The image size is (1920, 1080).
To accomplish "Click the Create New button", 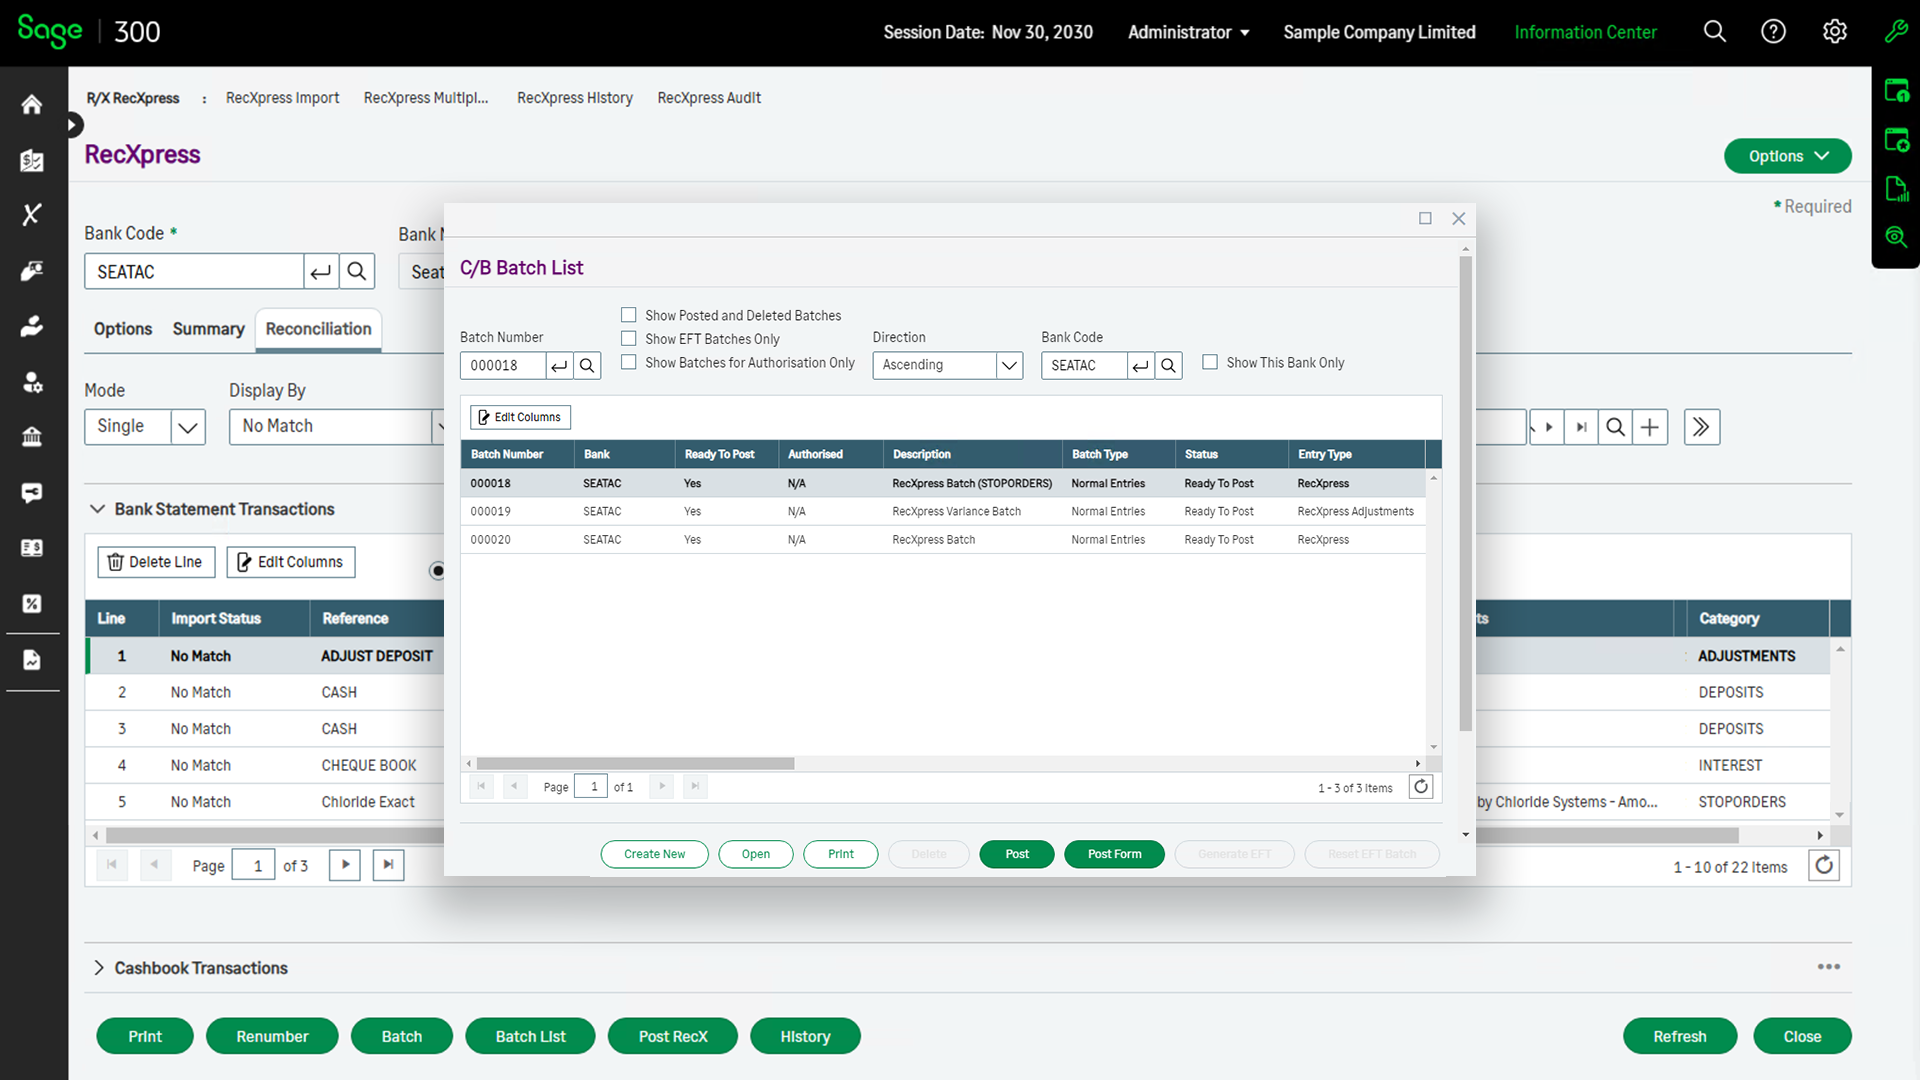I will click(654, 854).
